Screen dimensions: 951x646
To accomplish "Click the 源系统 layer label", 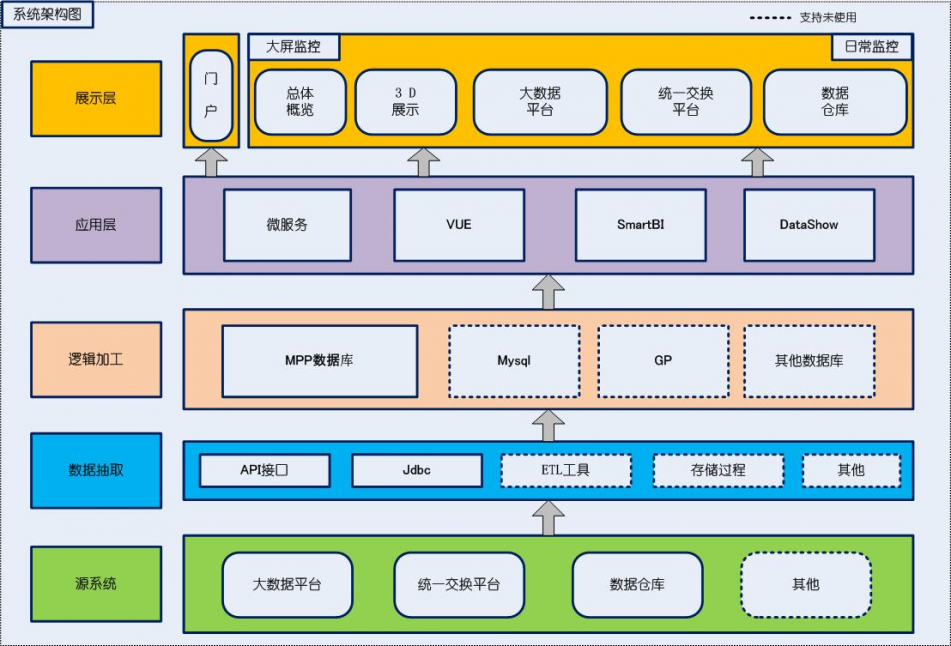I will [x=96, y=584].
